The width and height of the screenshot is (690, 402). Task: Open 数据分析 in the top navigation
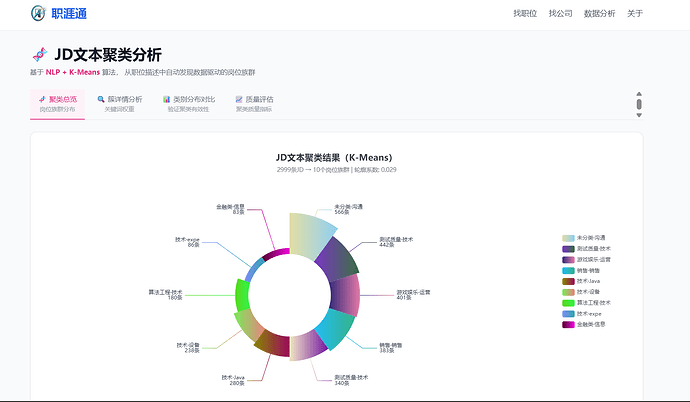pos(599,14)
